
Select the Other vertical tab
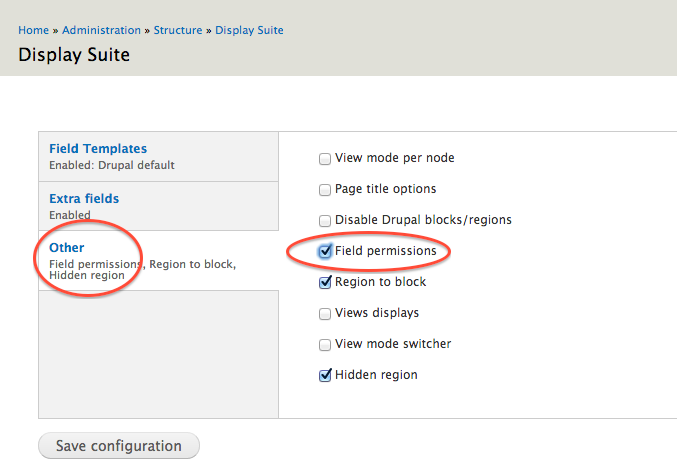coord(67,247)
